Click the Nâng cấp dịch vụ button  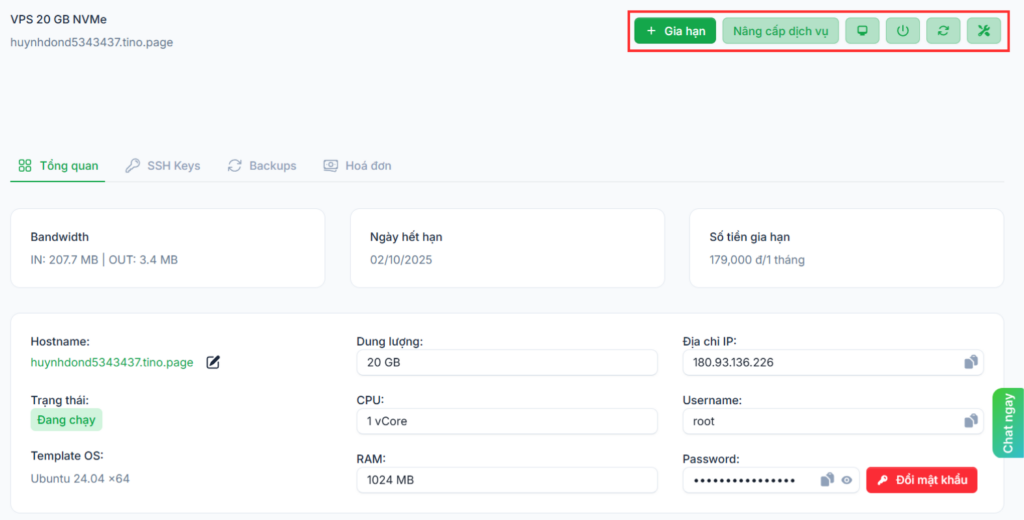[780, 31]
